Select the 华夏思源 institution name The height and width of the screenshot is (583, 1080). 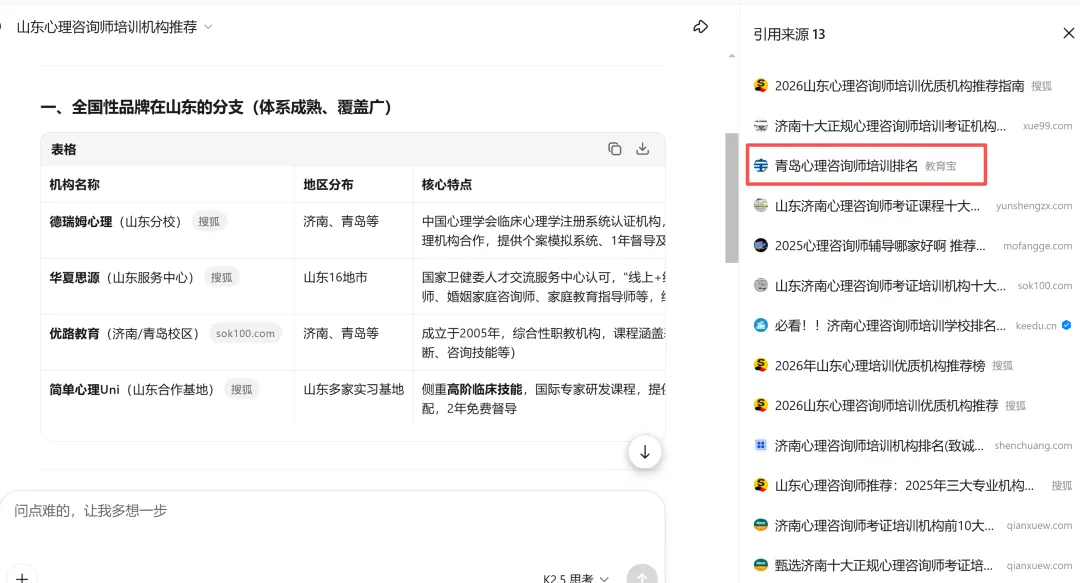(74, 277)
